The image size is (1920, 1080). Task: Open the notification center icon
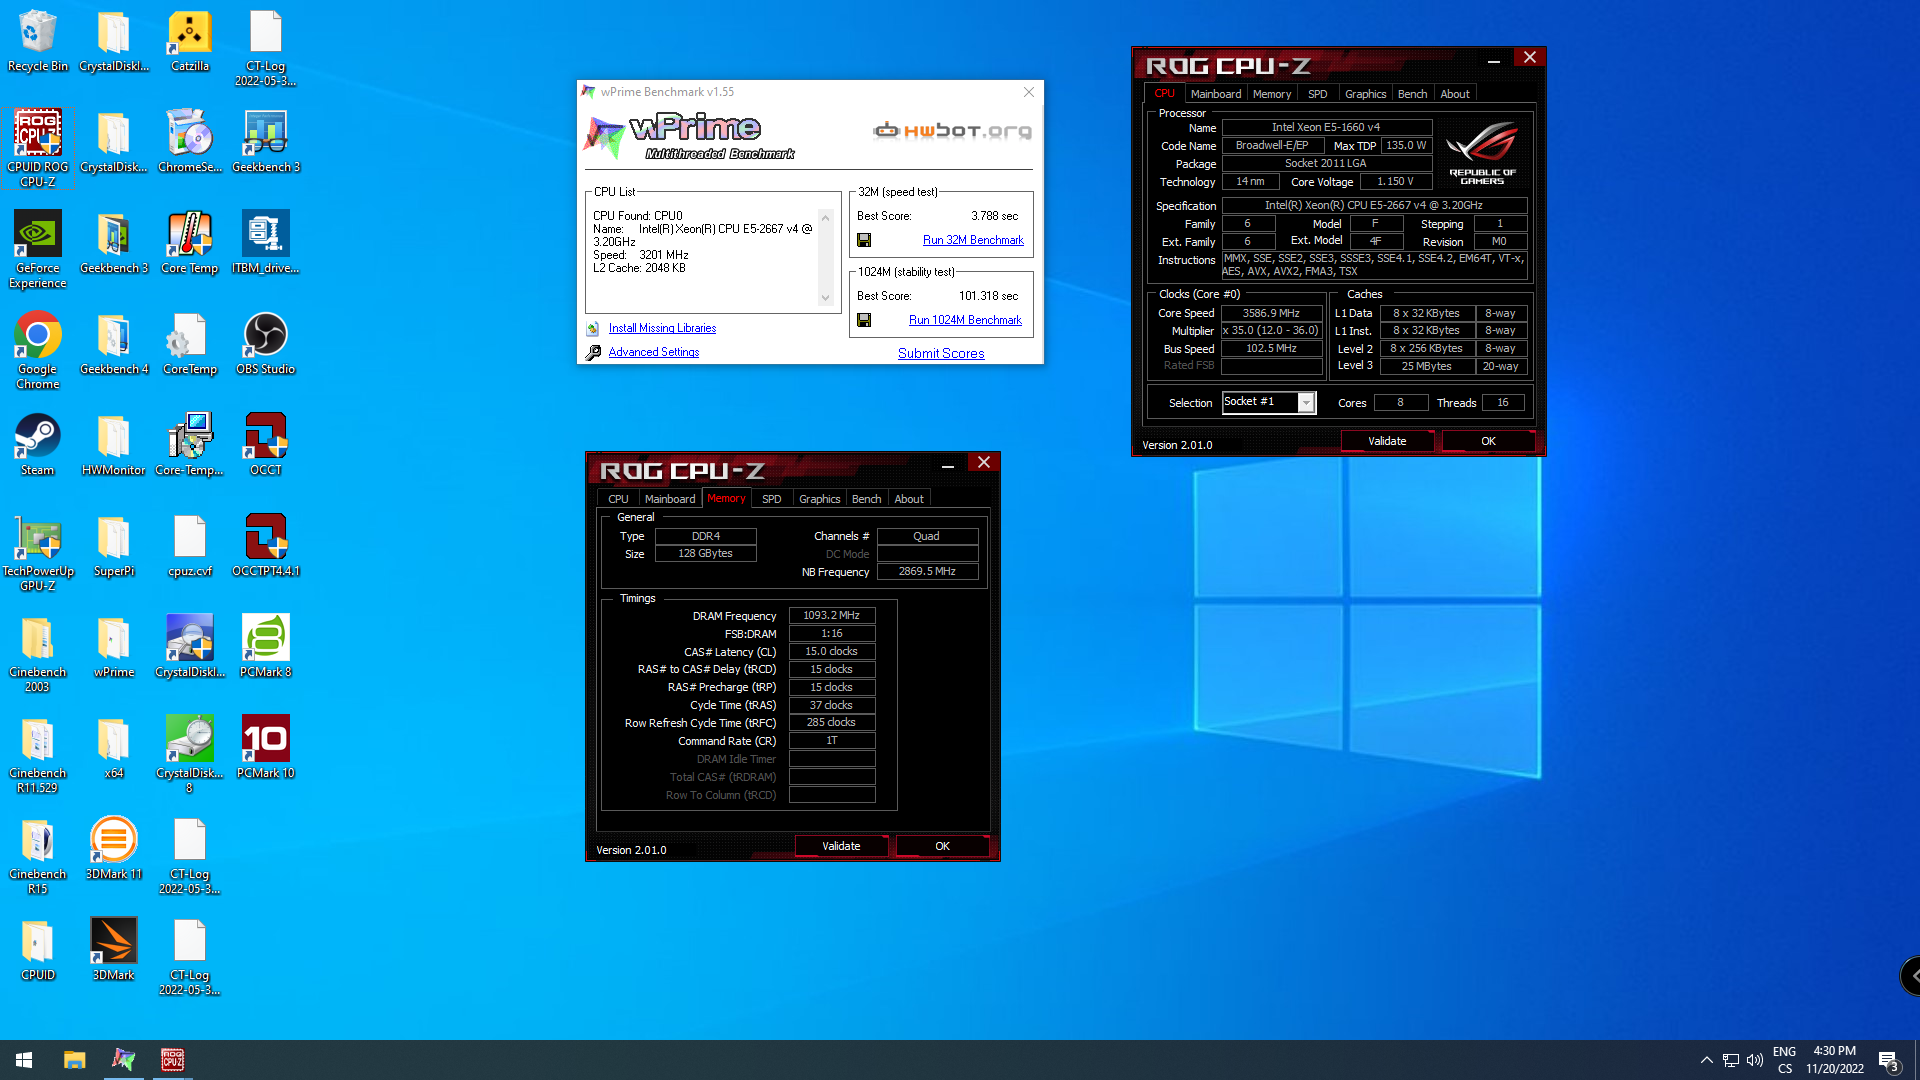click(x=1888, y=1060)
